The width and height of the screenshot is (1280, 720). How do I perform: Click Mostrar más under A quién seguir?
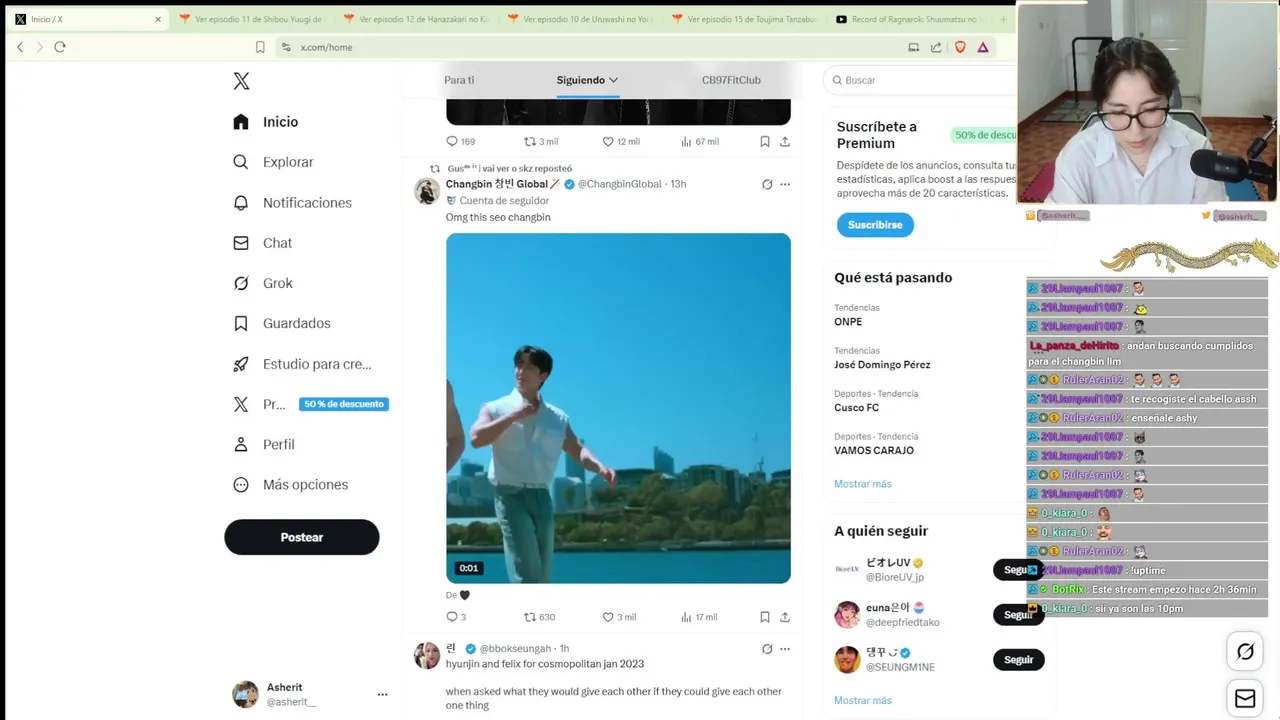point(862,700)
